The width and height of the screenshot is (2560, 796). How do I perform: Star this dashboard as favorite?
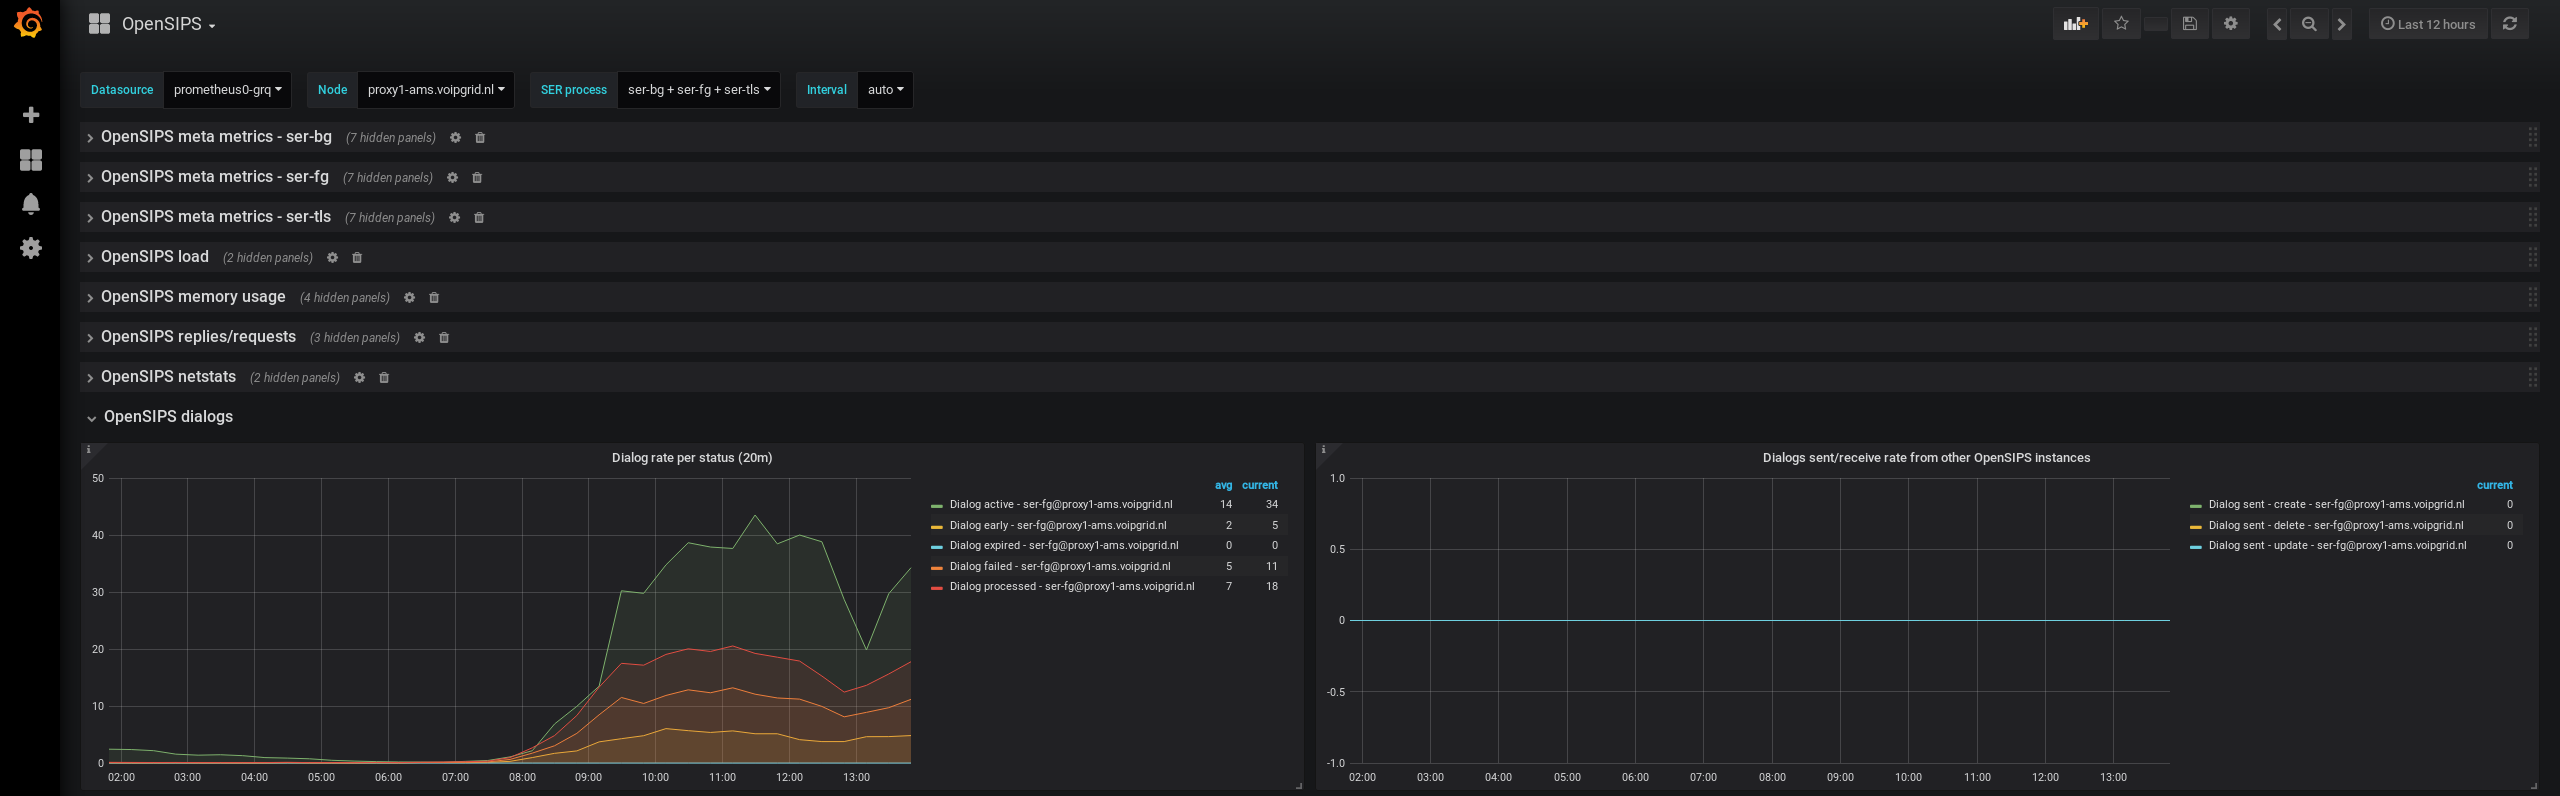click(2121, 24)
